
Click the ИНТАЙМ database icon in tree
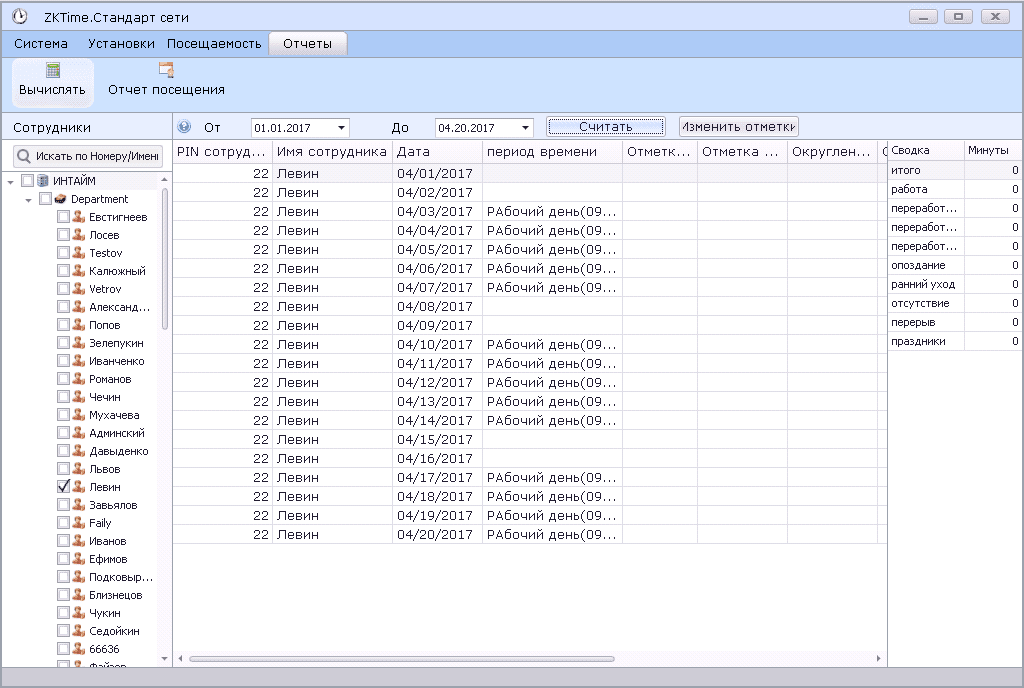(43, 181)
